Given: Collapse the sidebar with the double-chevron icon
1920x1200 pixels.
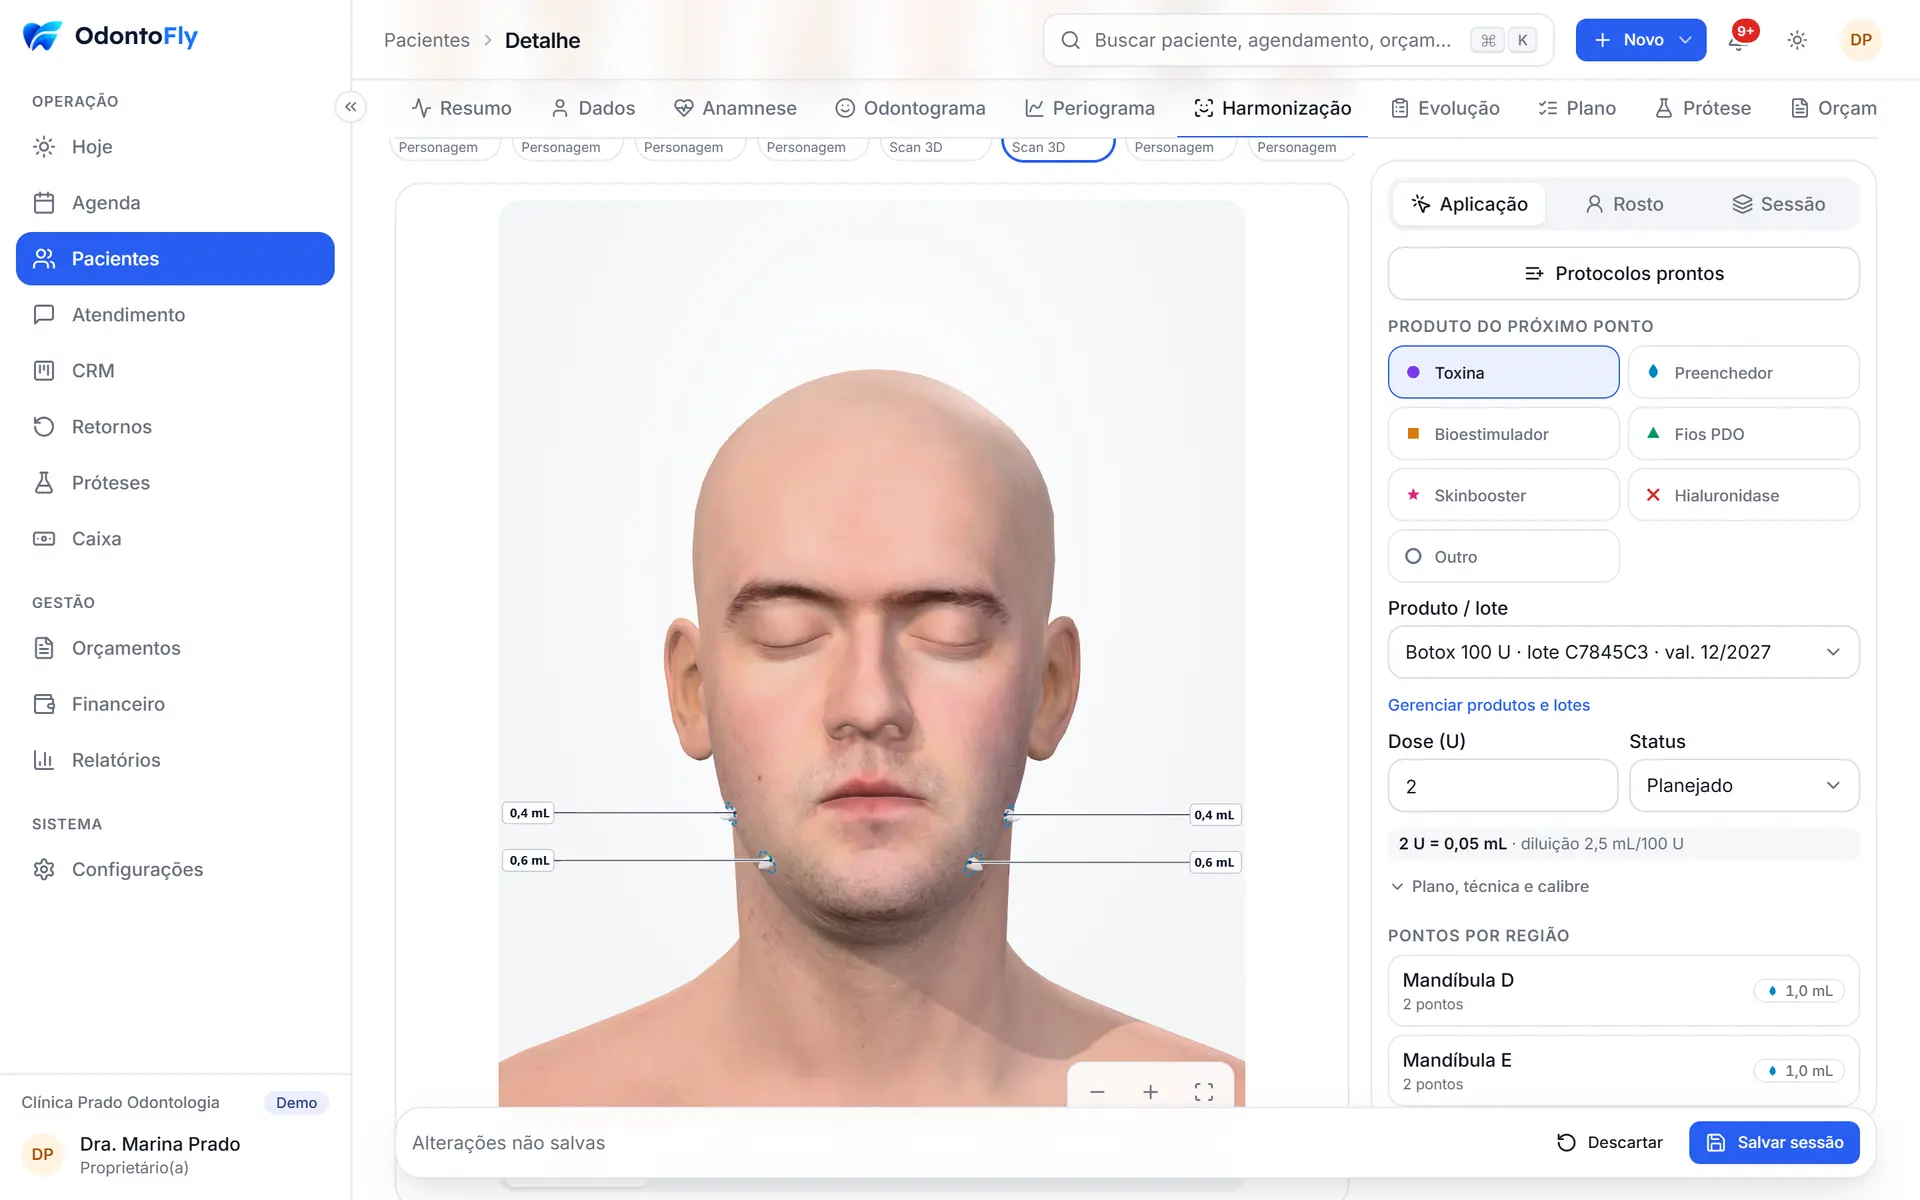Looking at the screenshot, I should click(351, 107).
